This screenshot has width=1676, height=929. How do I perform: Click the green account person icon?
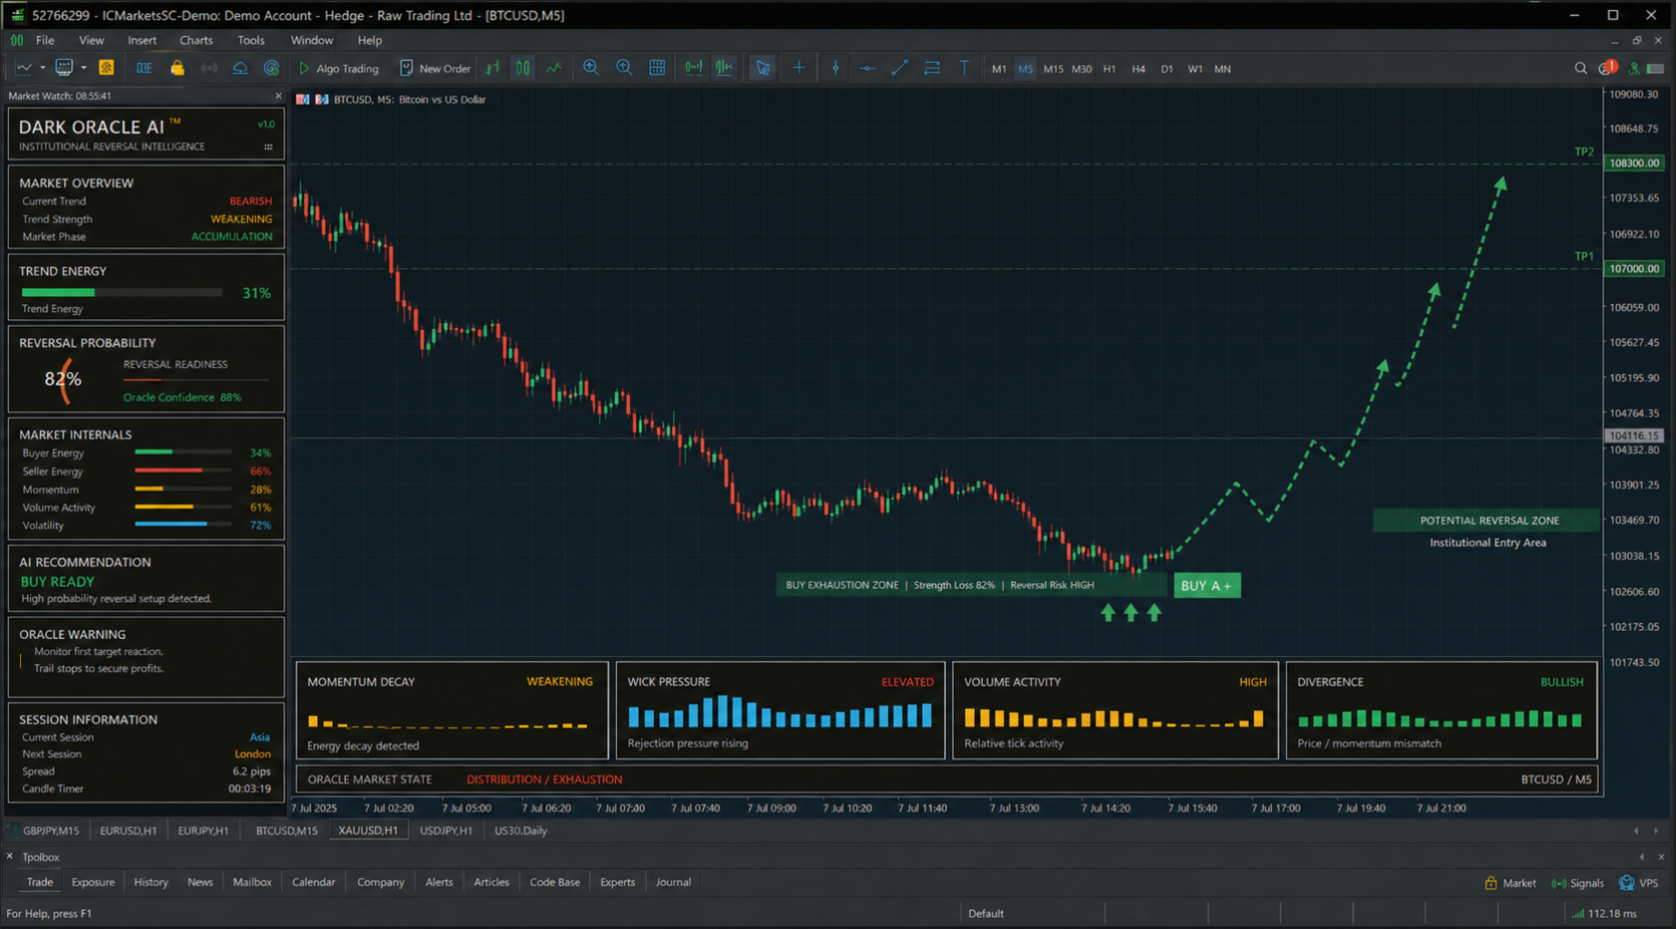coord(1633,68)
